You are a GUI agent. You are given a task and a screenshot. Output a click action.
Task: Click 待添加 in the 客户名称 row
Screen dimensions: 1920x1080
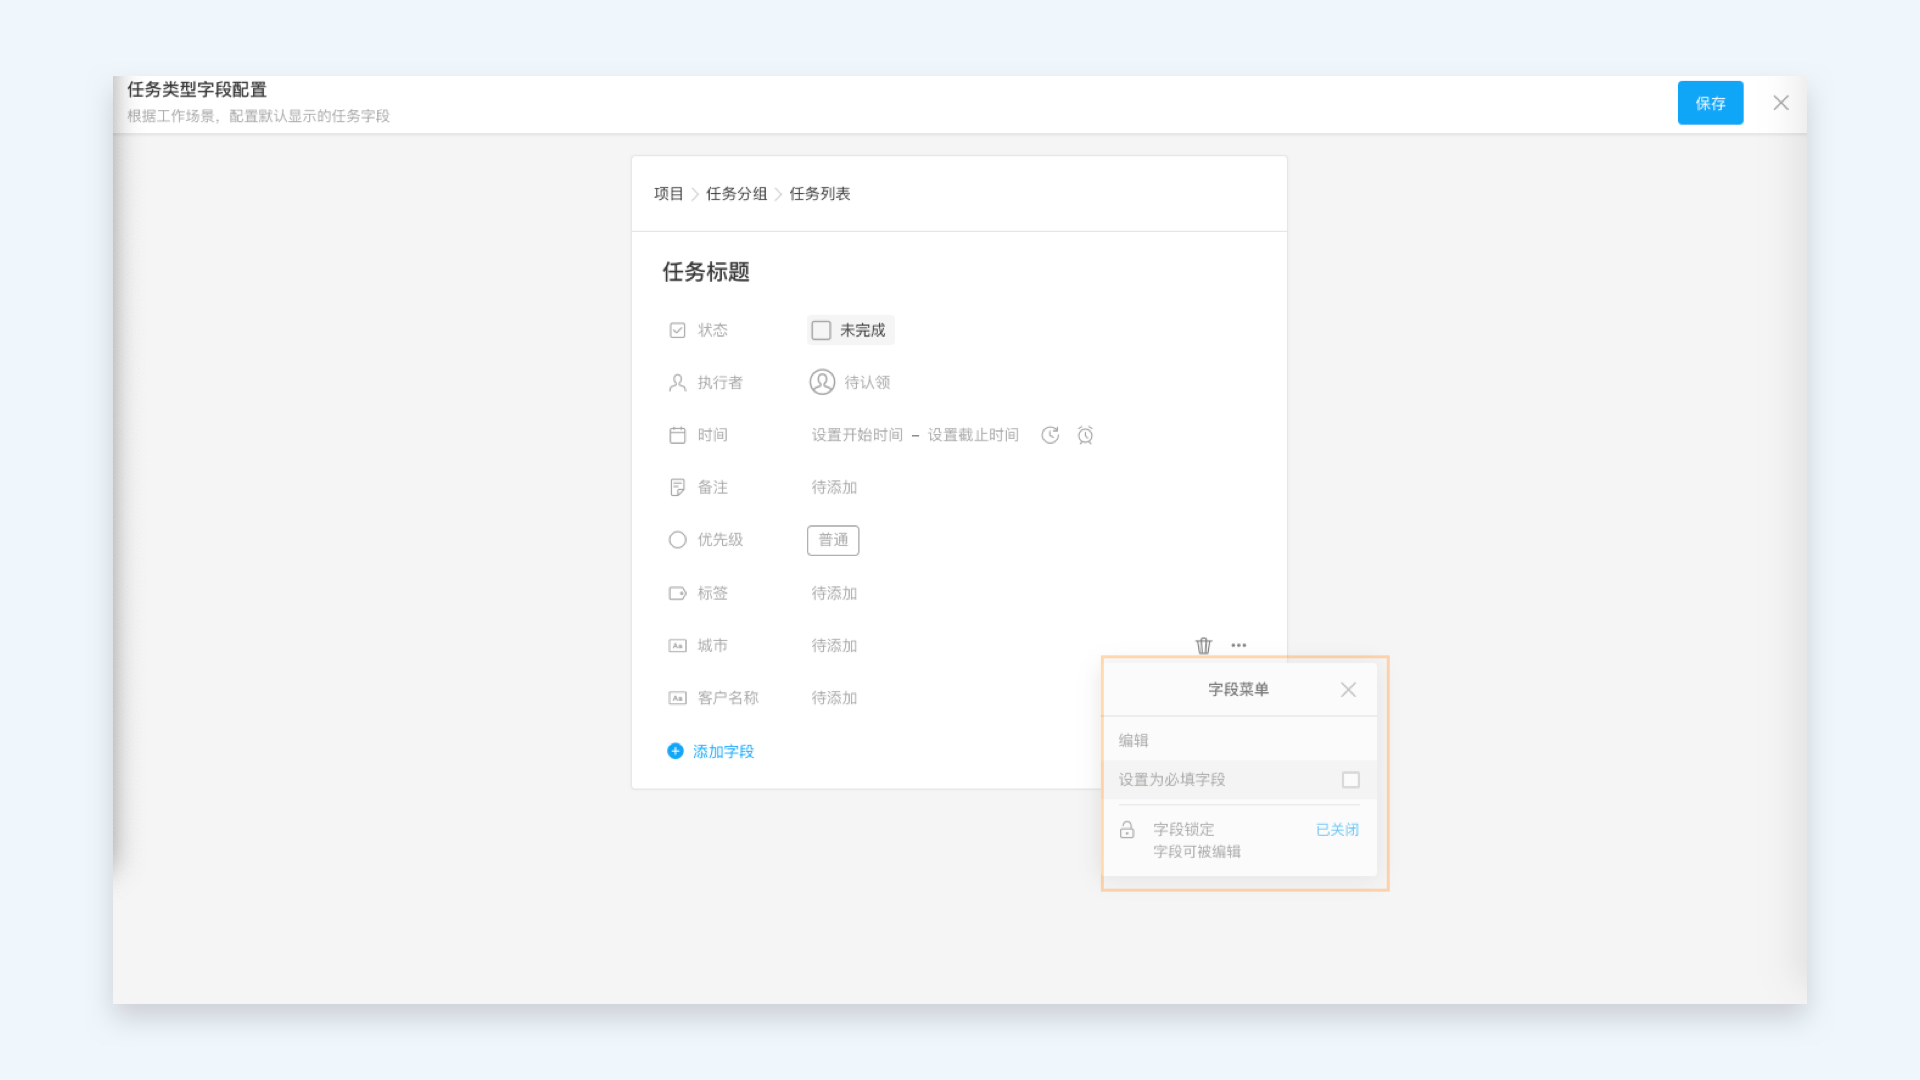tap(834, 698)
